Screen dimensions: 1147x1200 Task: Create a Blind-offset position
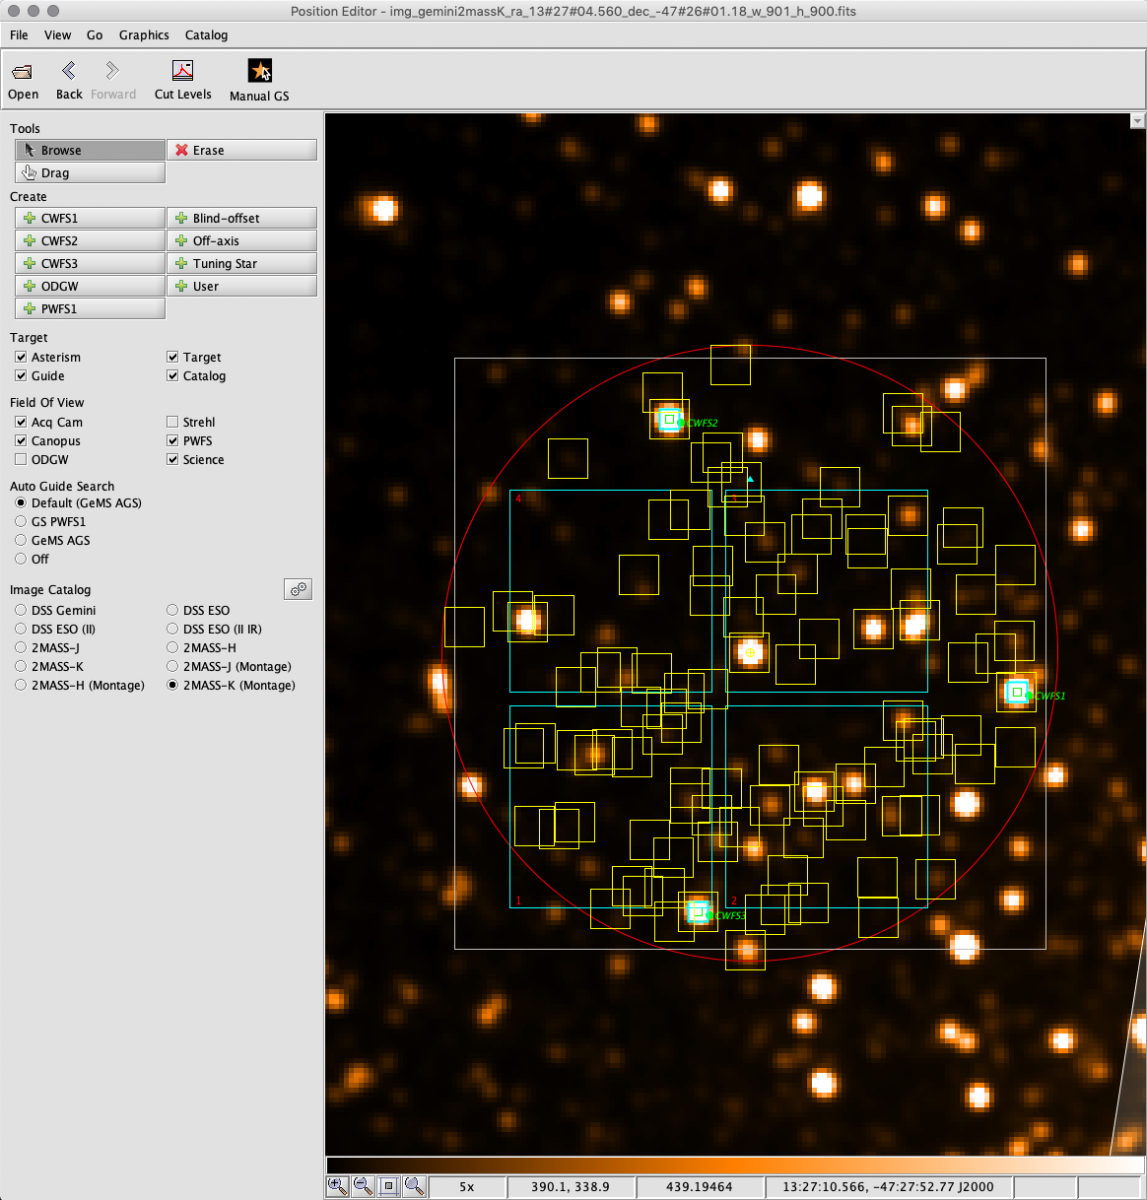(242, 218)
